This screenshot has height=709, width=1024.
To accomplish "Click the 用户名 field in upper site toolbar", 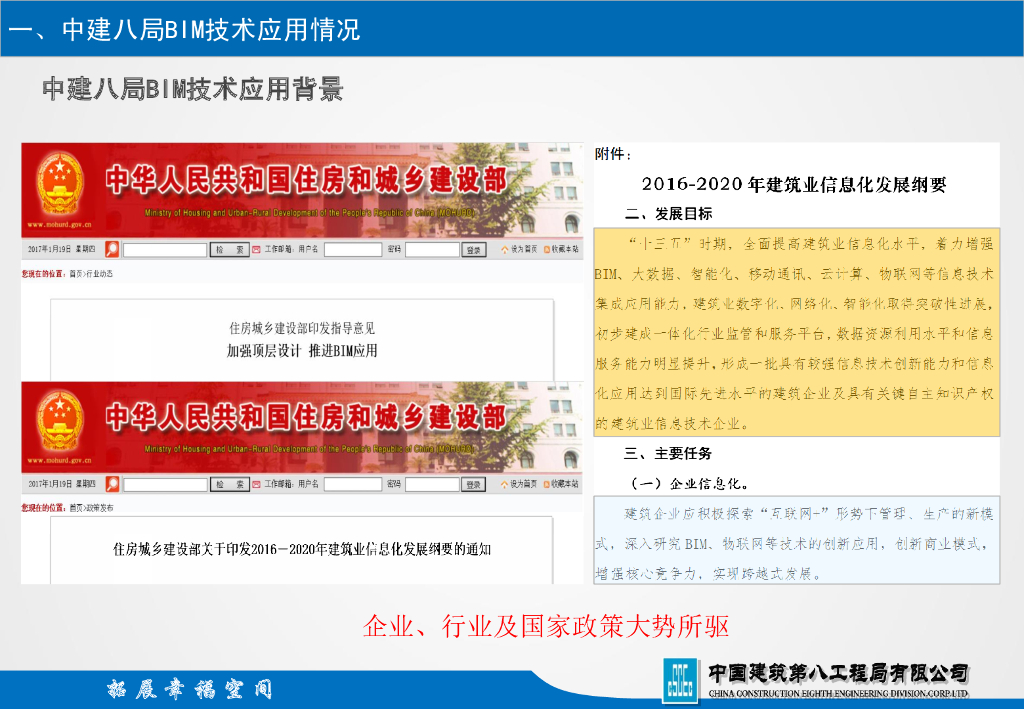I will tap(353, 249).
